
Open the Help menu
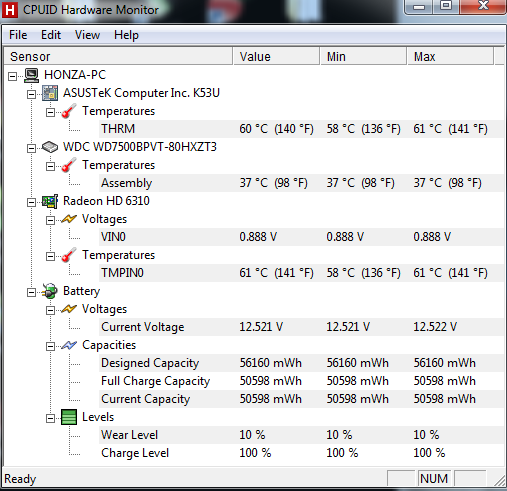[x=126, y=35]
